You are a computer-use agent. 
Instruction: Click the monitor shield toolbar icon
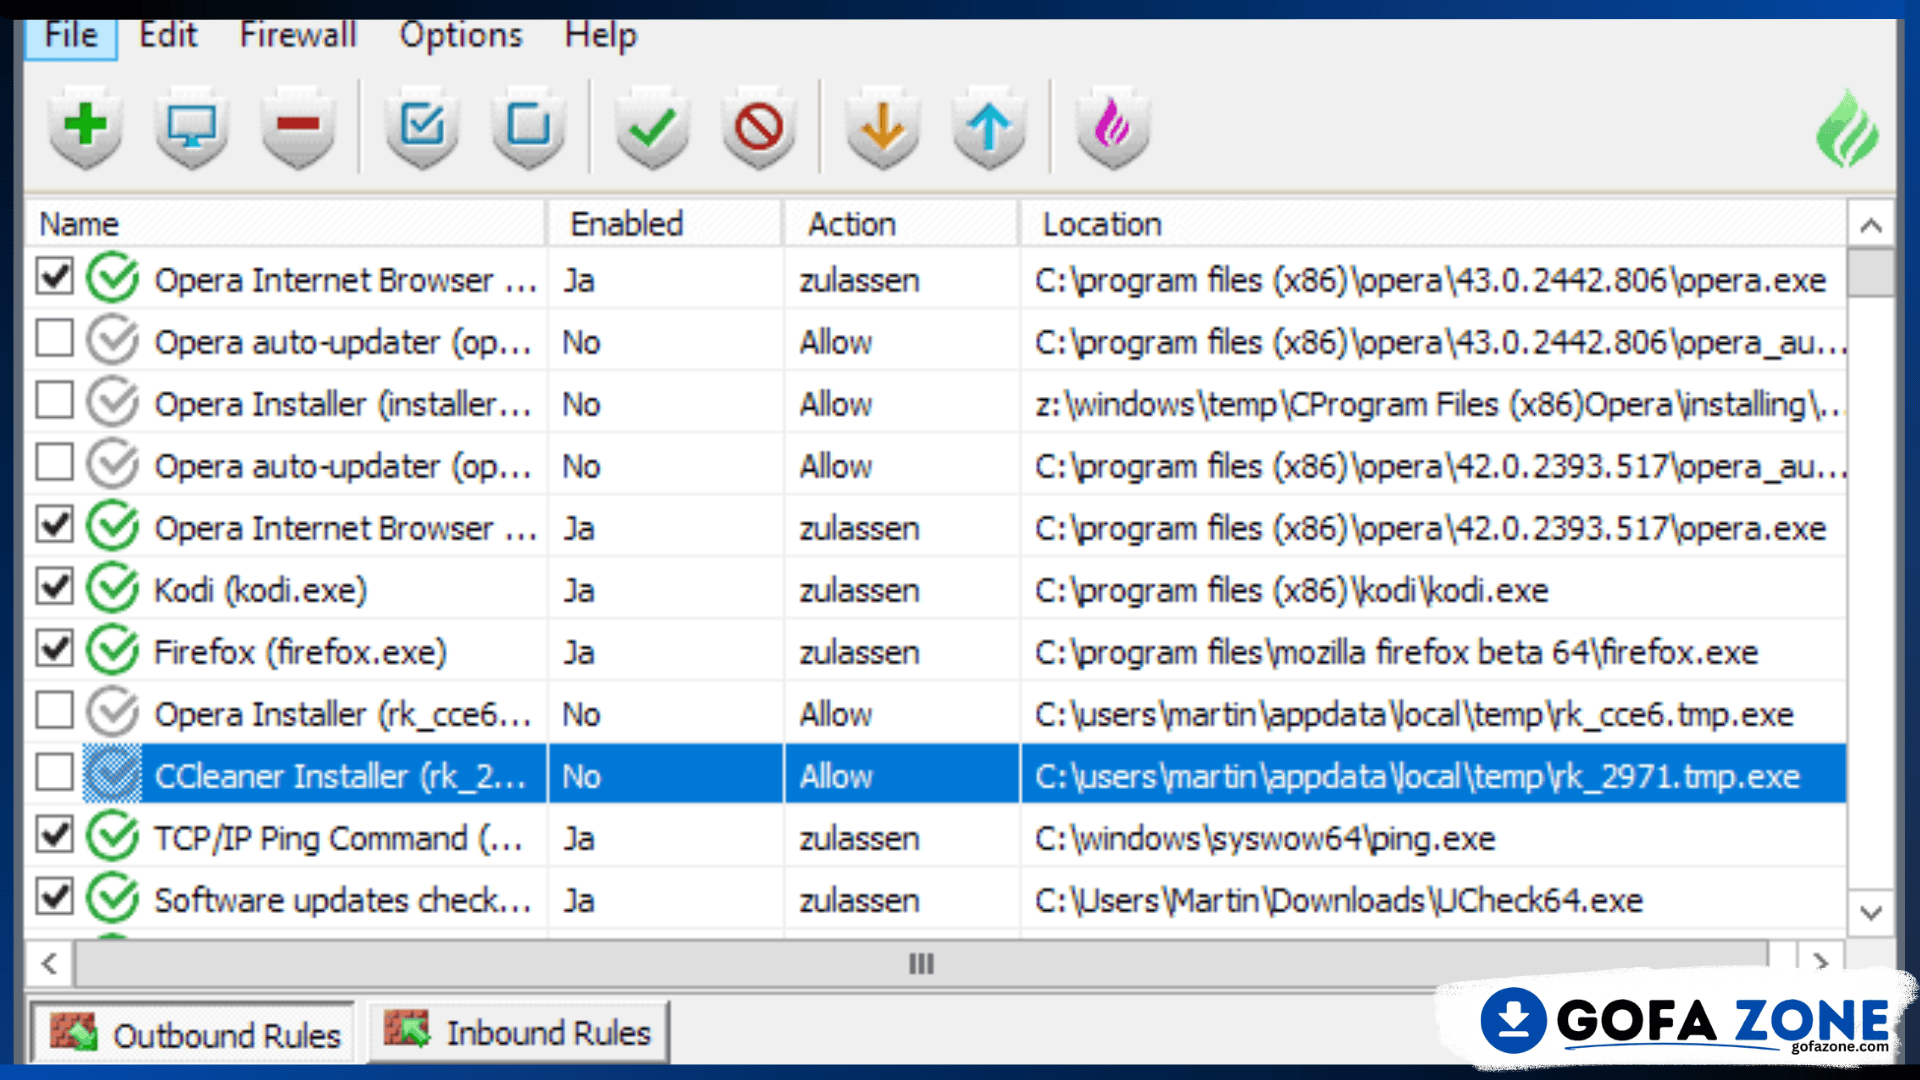191,127
